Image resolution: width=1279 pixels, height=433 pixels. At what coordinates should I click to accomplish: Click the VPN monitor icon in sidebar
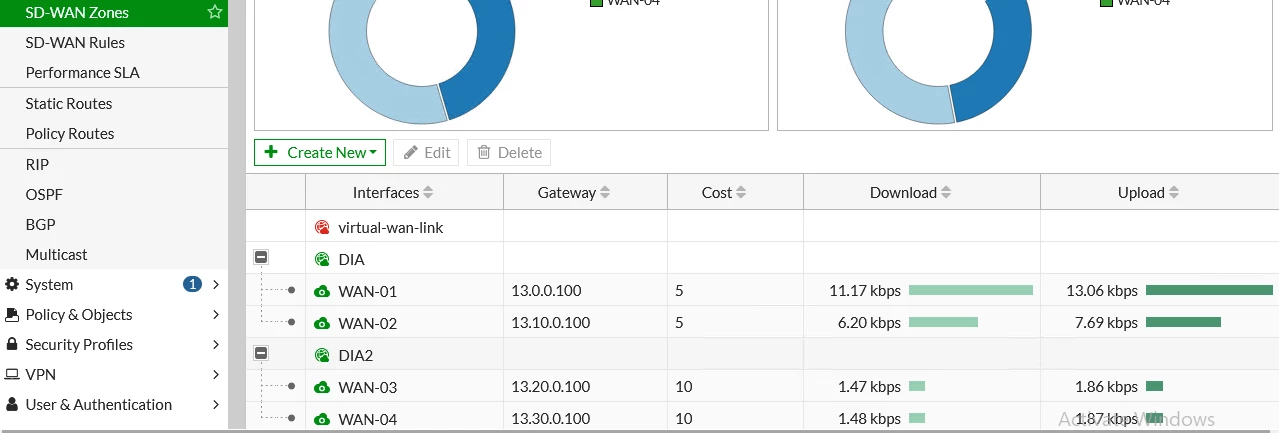pos(12,375)
